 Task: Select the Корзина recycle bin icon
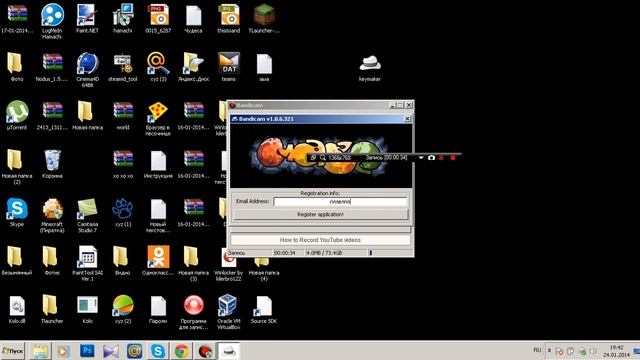52,164
